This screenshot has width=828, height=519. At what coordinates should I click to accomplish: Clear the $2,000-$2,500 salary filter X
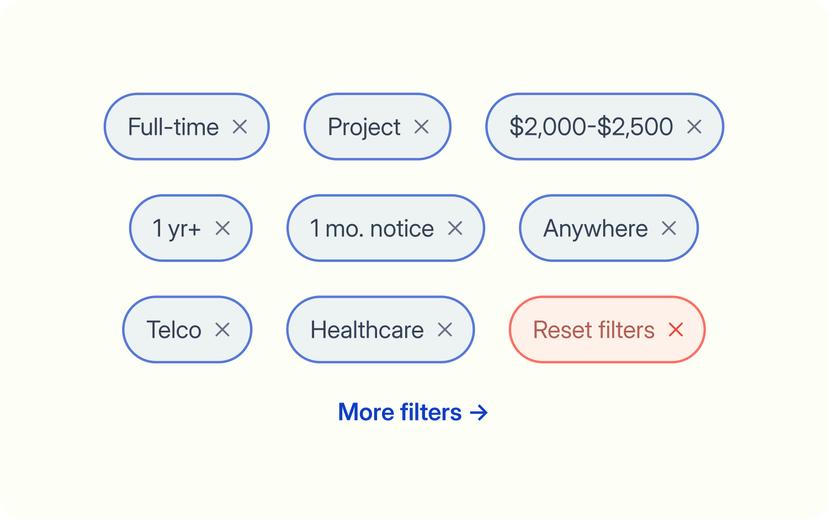pos(694,127)
